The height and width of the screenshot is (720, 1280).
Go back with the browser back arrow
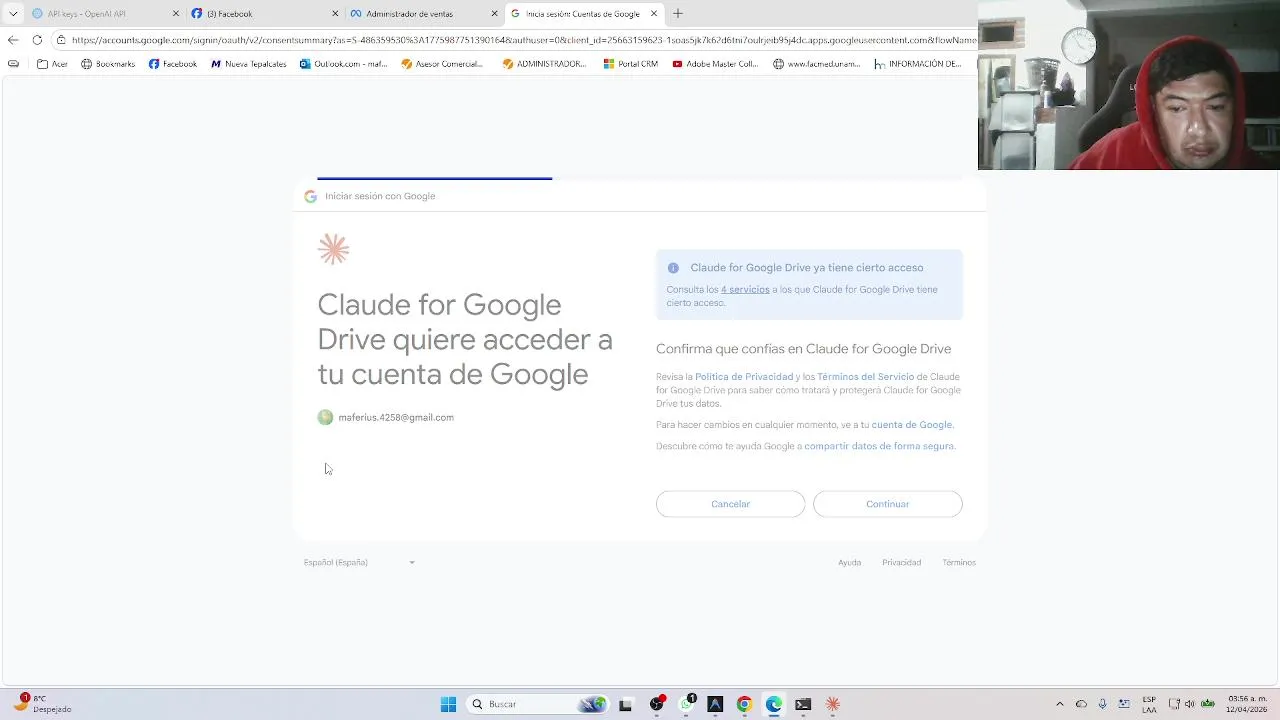(12, 40)
